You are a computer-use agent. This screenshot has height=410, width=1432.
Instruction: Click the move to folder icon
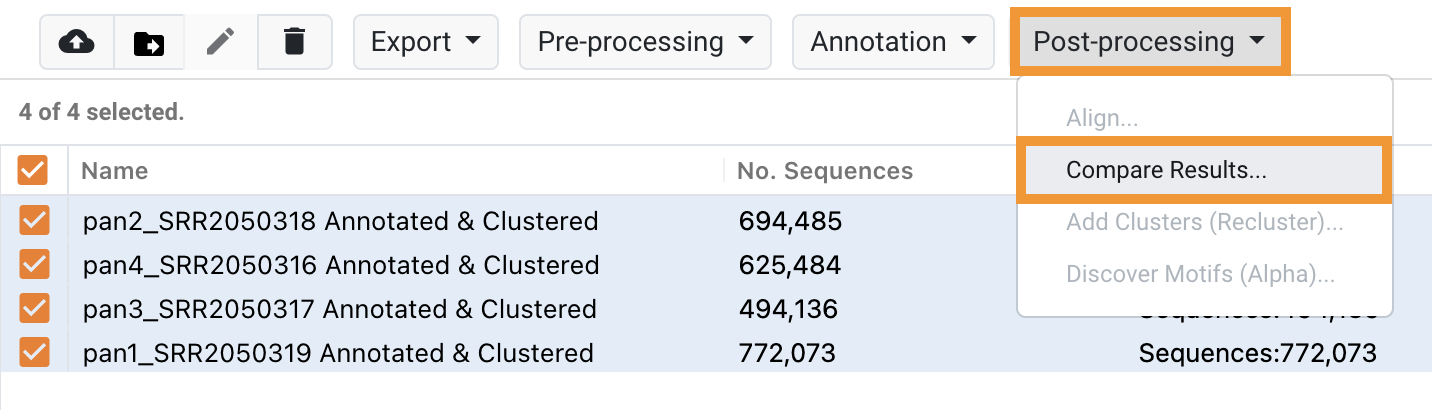(x=149, y=42)
